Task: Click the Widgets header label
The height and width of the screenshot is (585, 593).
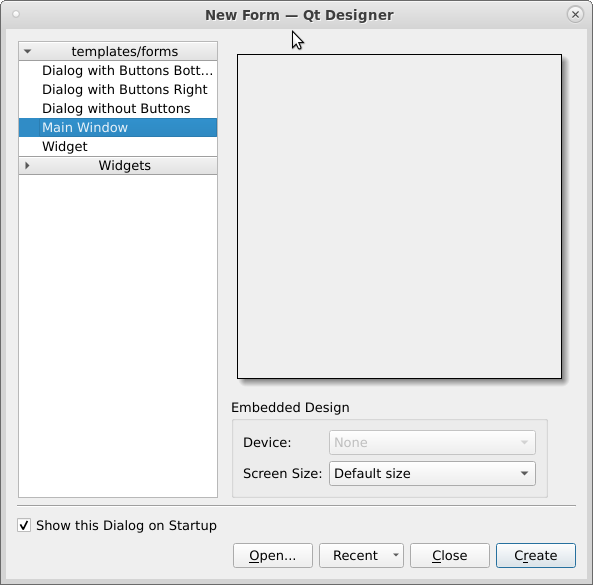Action: coord(125,166)
